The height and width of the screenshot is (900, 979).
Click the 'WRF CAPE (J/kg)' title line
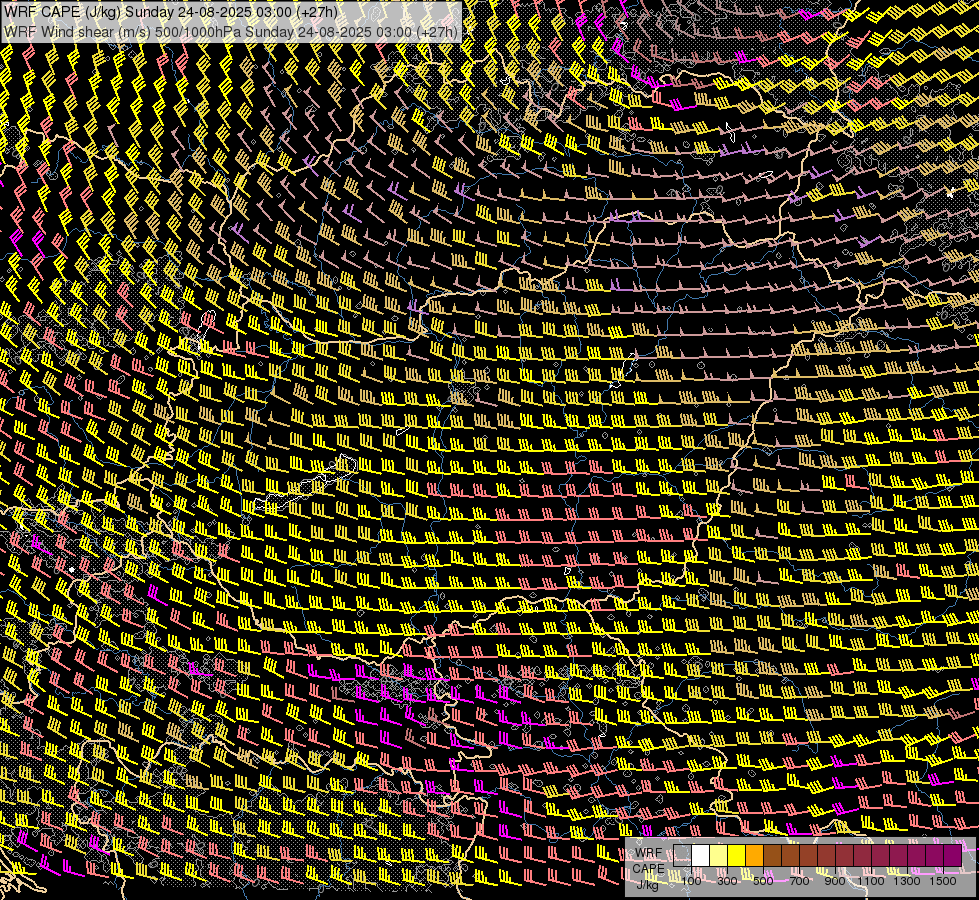coord(171,12)
